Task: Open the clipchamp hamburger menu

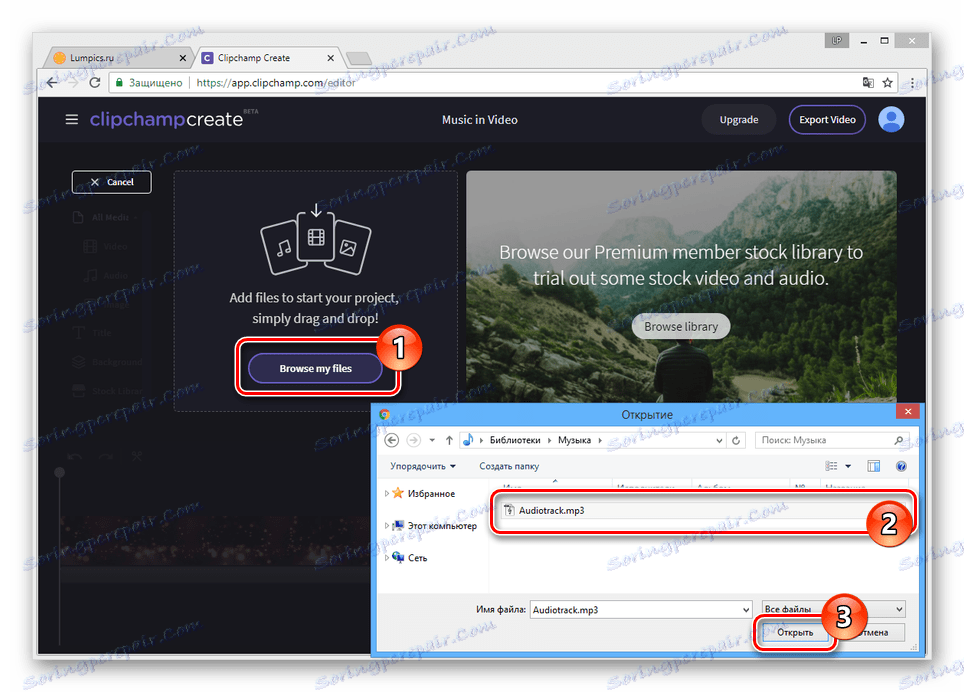Action: (72, 119)
